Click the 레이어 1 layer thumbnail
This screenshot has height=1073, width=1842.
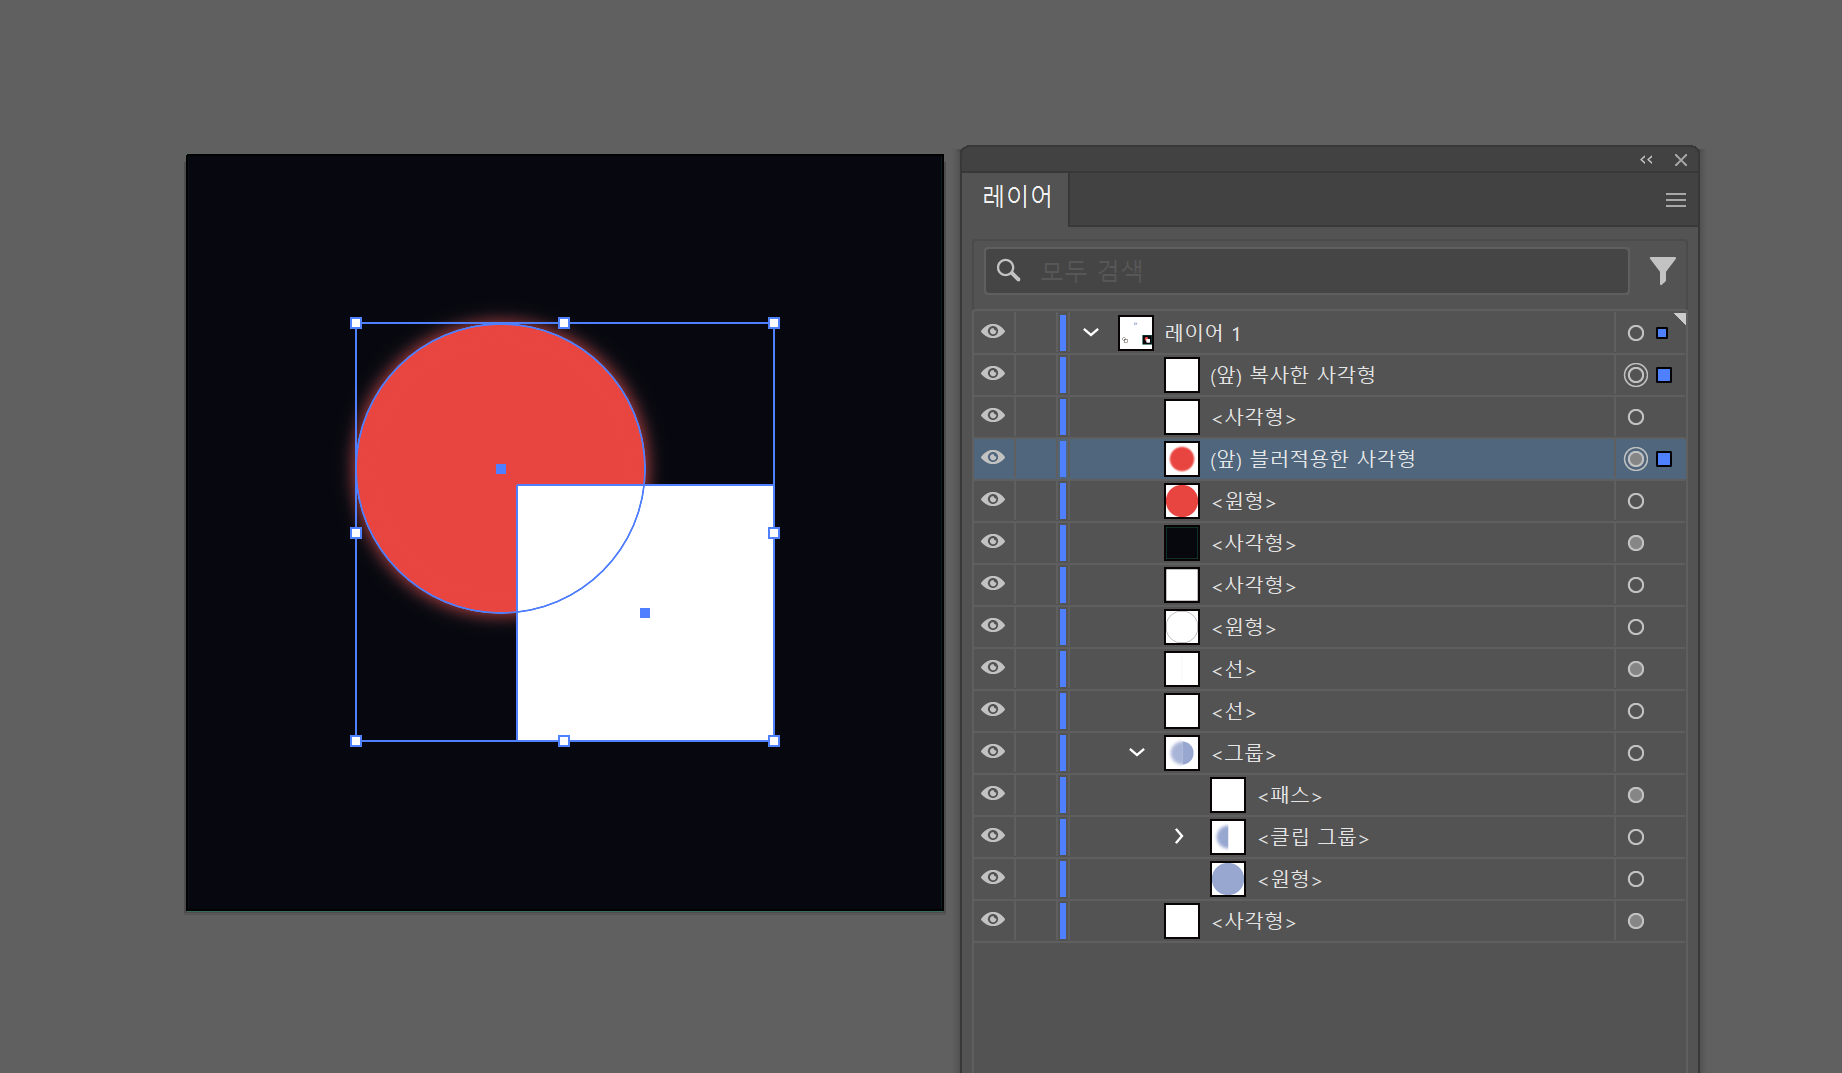coord(1136,333)
